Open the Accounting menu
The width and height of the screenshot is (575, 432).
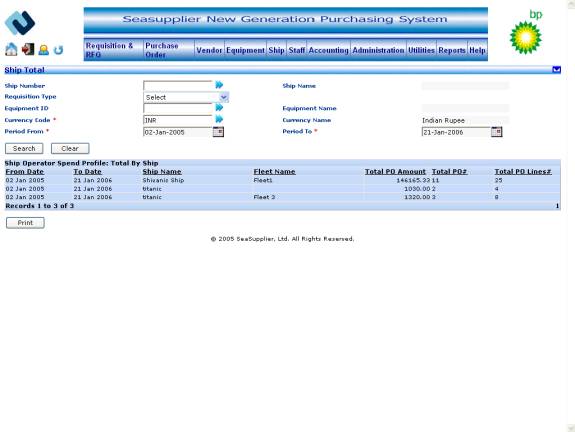(329, 50)
